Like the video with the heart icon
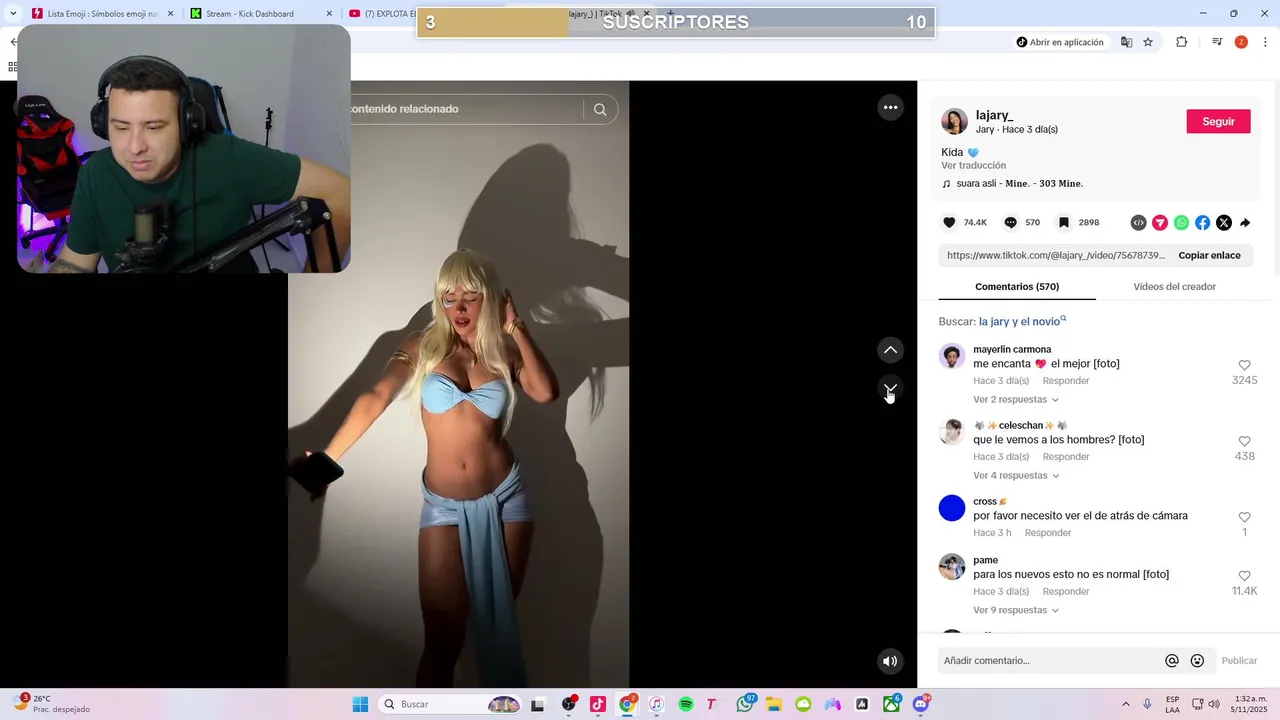This screenshot has height=720, width=1280. pos(949,222)
